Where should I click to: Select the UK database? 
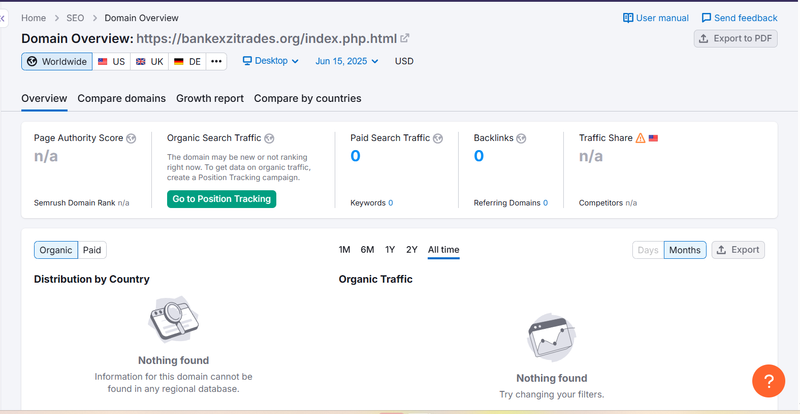(x=149, y=61)
